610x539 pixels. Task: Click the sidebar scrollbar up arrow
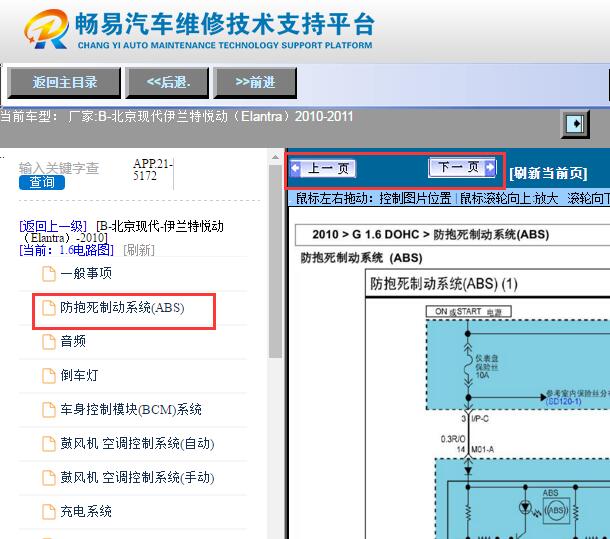275,158
